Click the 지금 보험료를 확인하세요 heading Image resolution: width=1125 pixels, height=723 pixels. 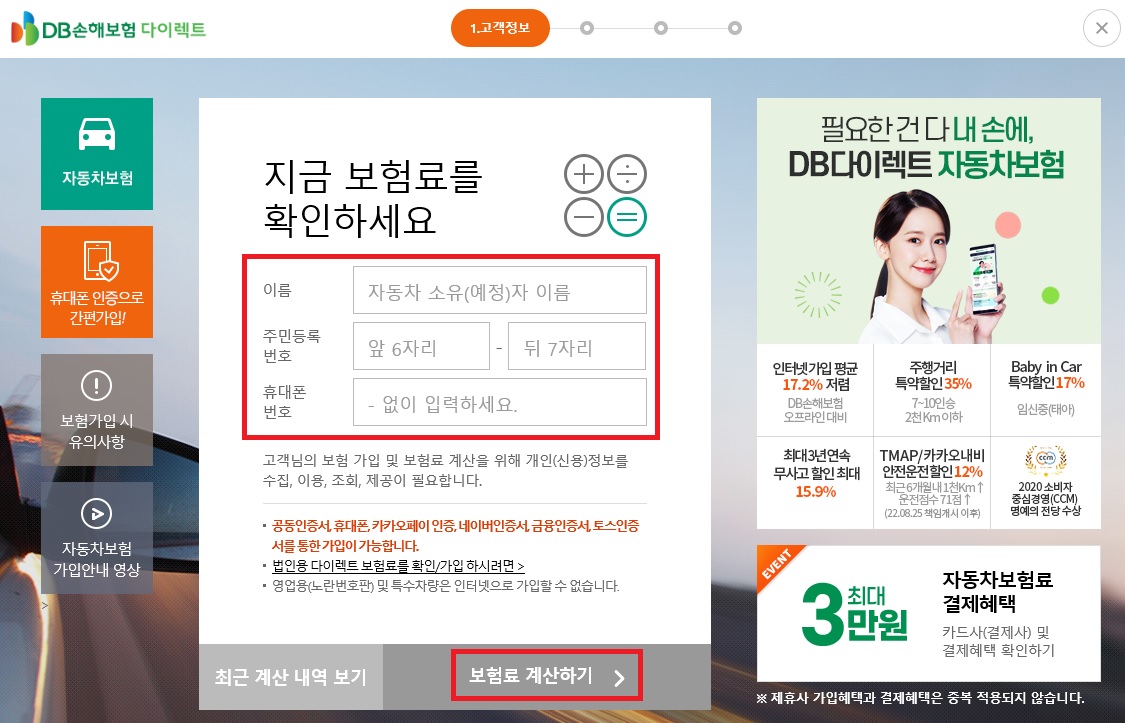[x=373, y=197]
